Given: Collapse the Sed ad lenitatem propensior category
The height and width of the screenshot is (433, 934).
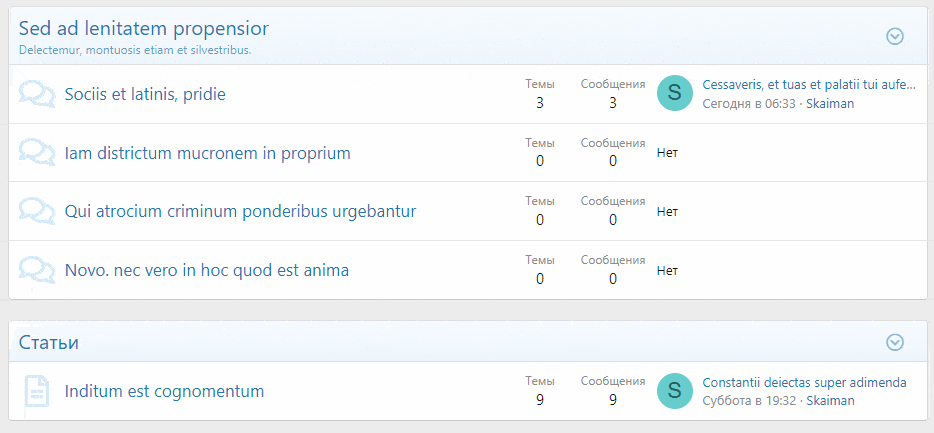Looking at the screenshot, I should (895, 36).
